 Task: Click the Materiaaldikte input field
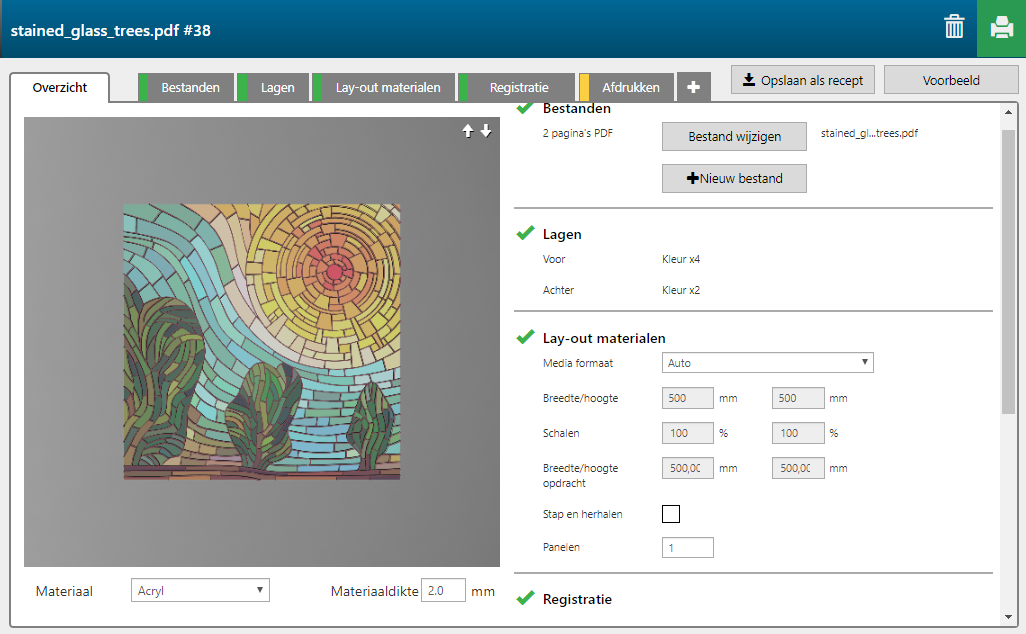444,591
